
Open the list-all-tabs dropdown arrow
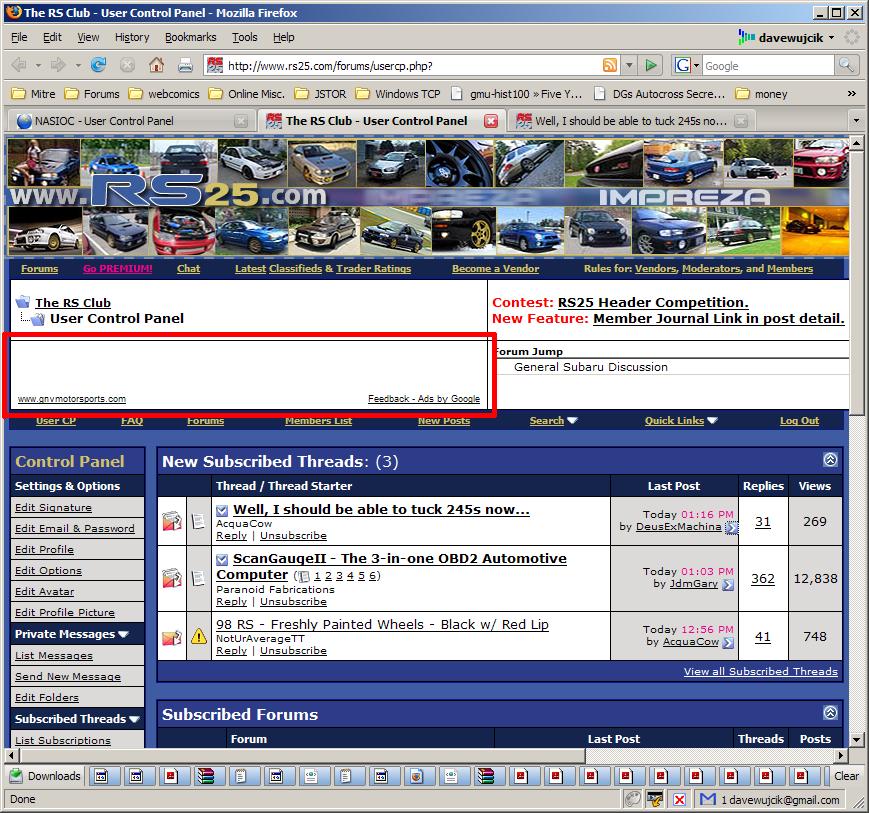click(x=856, y=120)
